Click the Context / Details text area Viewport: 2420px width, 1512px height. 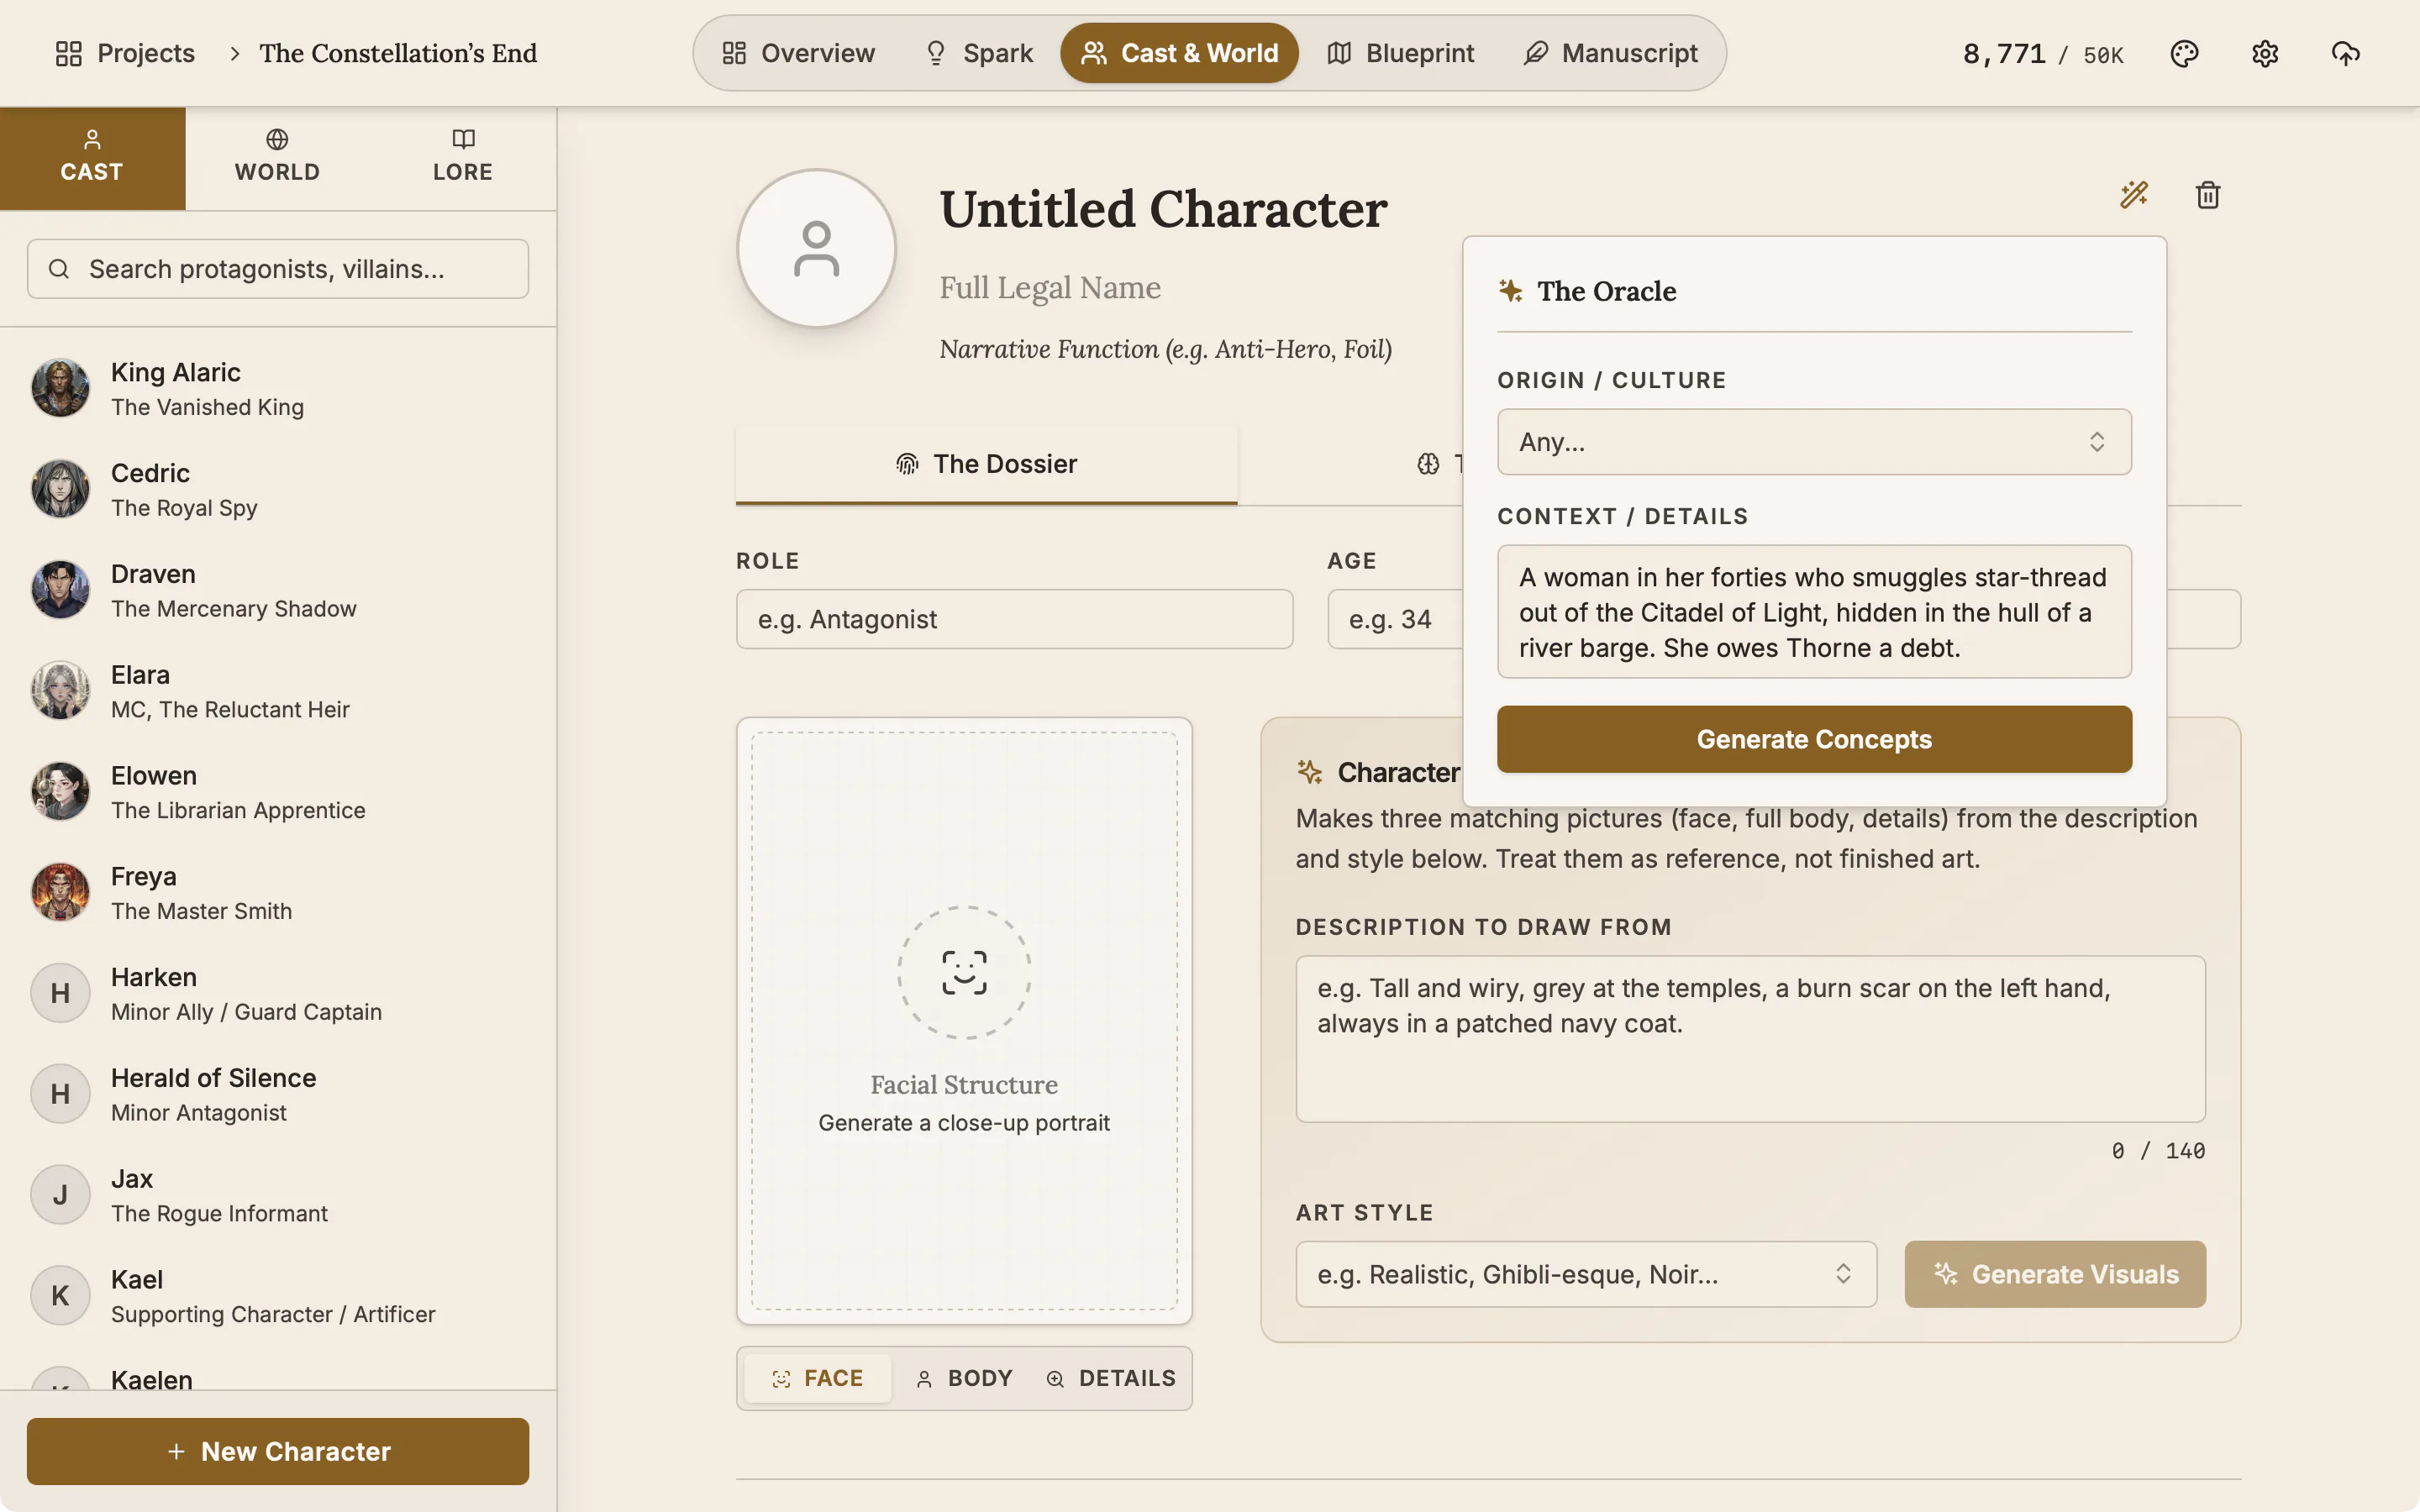click(1814, 612)
